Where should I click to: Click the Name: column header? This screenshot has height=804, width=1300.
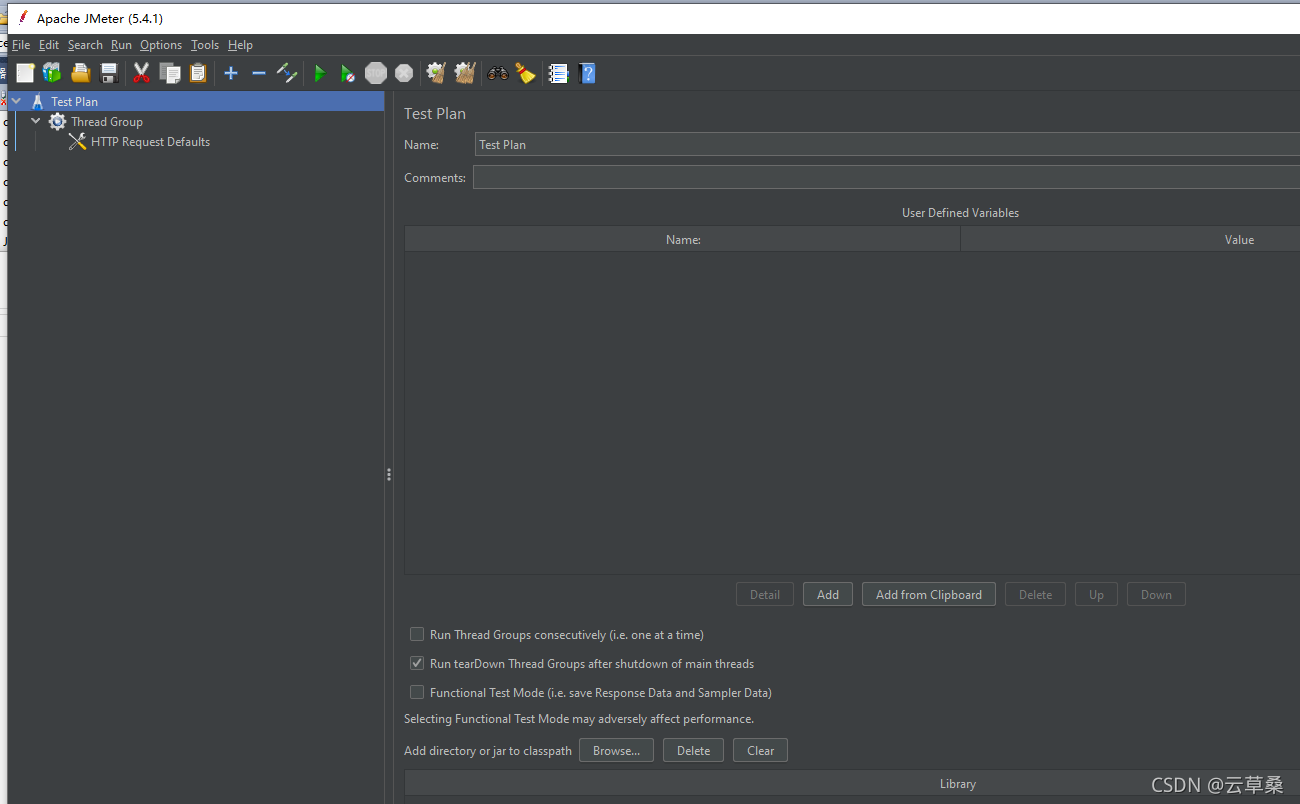683,239
